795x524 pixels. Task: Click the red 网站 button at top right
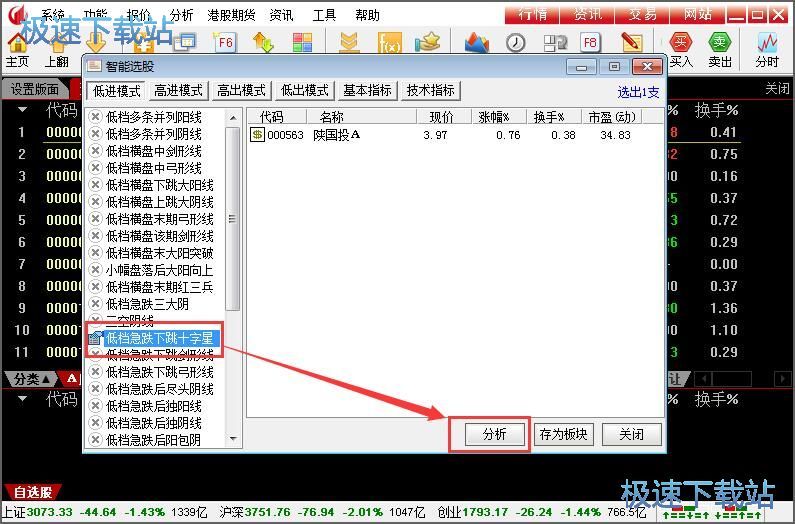tap(697, 14)
